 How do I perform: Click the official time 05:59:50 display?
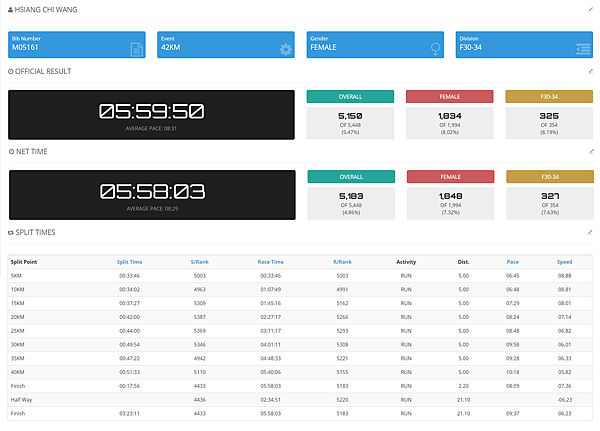click(x=151, y=111)
